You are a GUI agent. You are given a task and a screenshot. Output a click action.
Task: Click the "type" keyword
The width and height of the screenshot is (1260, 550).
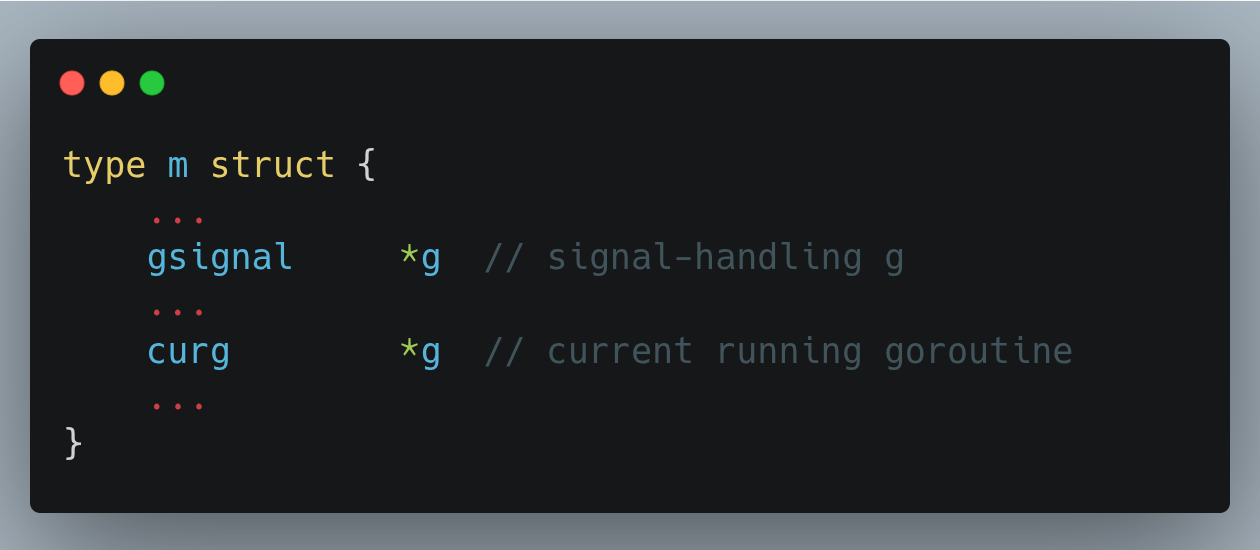tap(104, 165)
